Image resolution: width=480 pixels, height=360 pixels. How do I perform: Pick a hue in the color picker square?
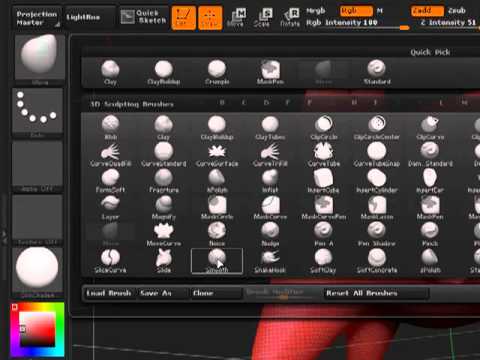pyautogui.click(x=37, y=329)
